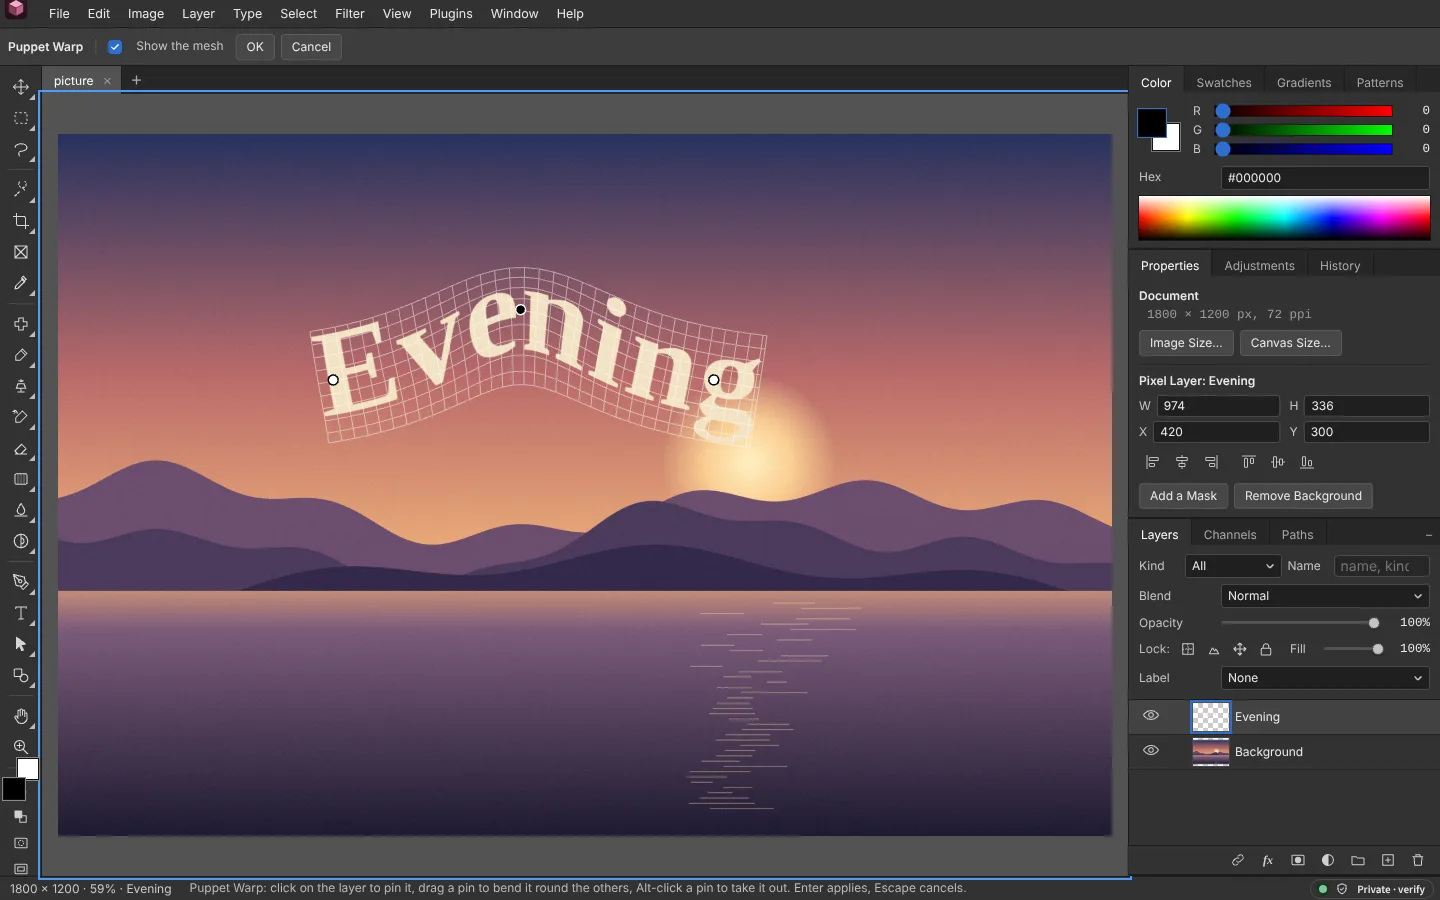Select the Move tool

[21, 87]
